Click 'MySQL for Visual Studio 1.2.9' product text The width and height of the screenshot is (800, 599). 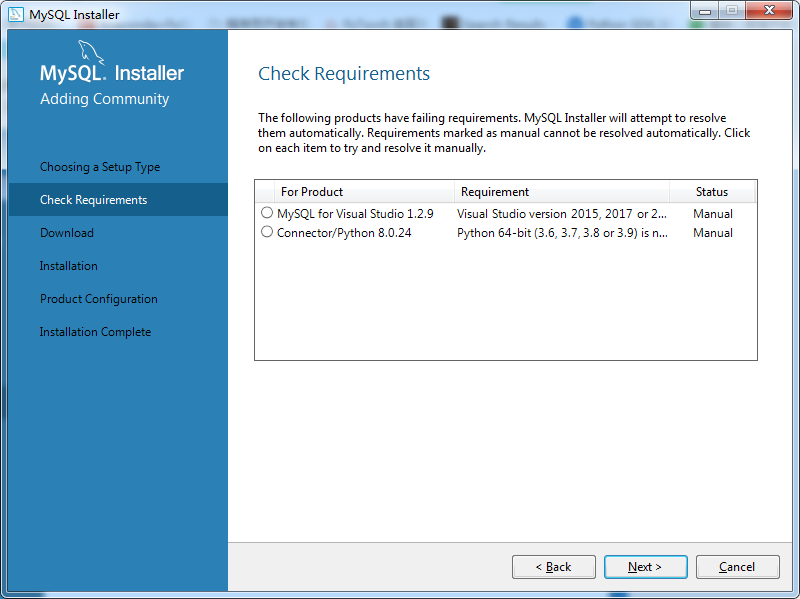(355, 213)
